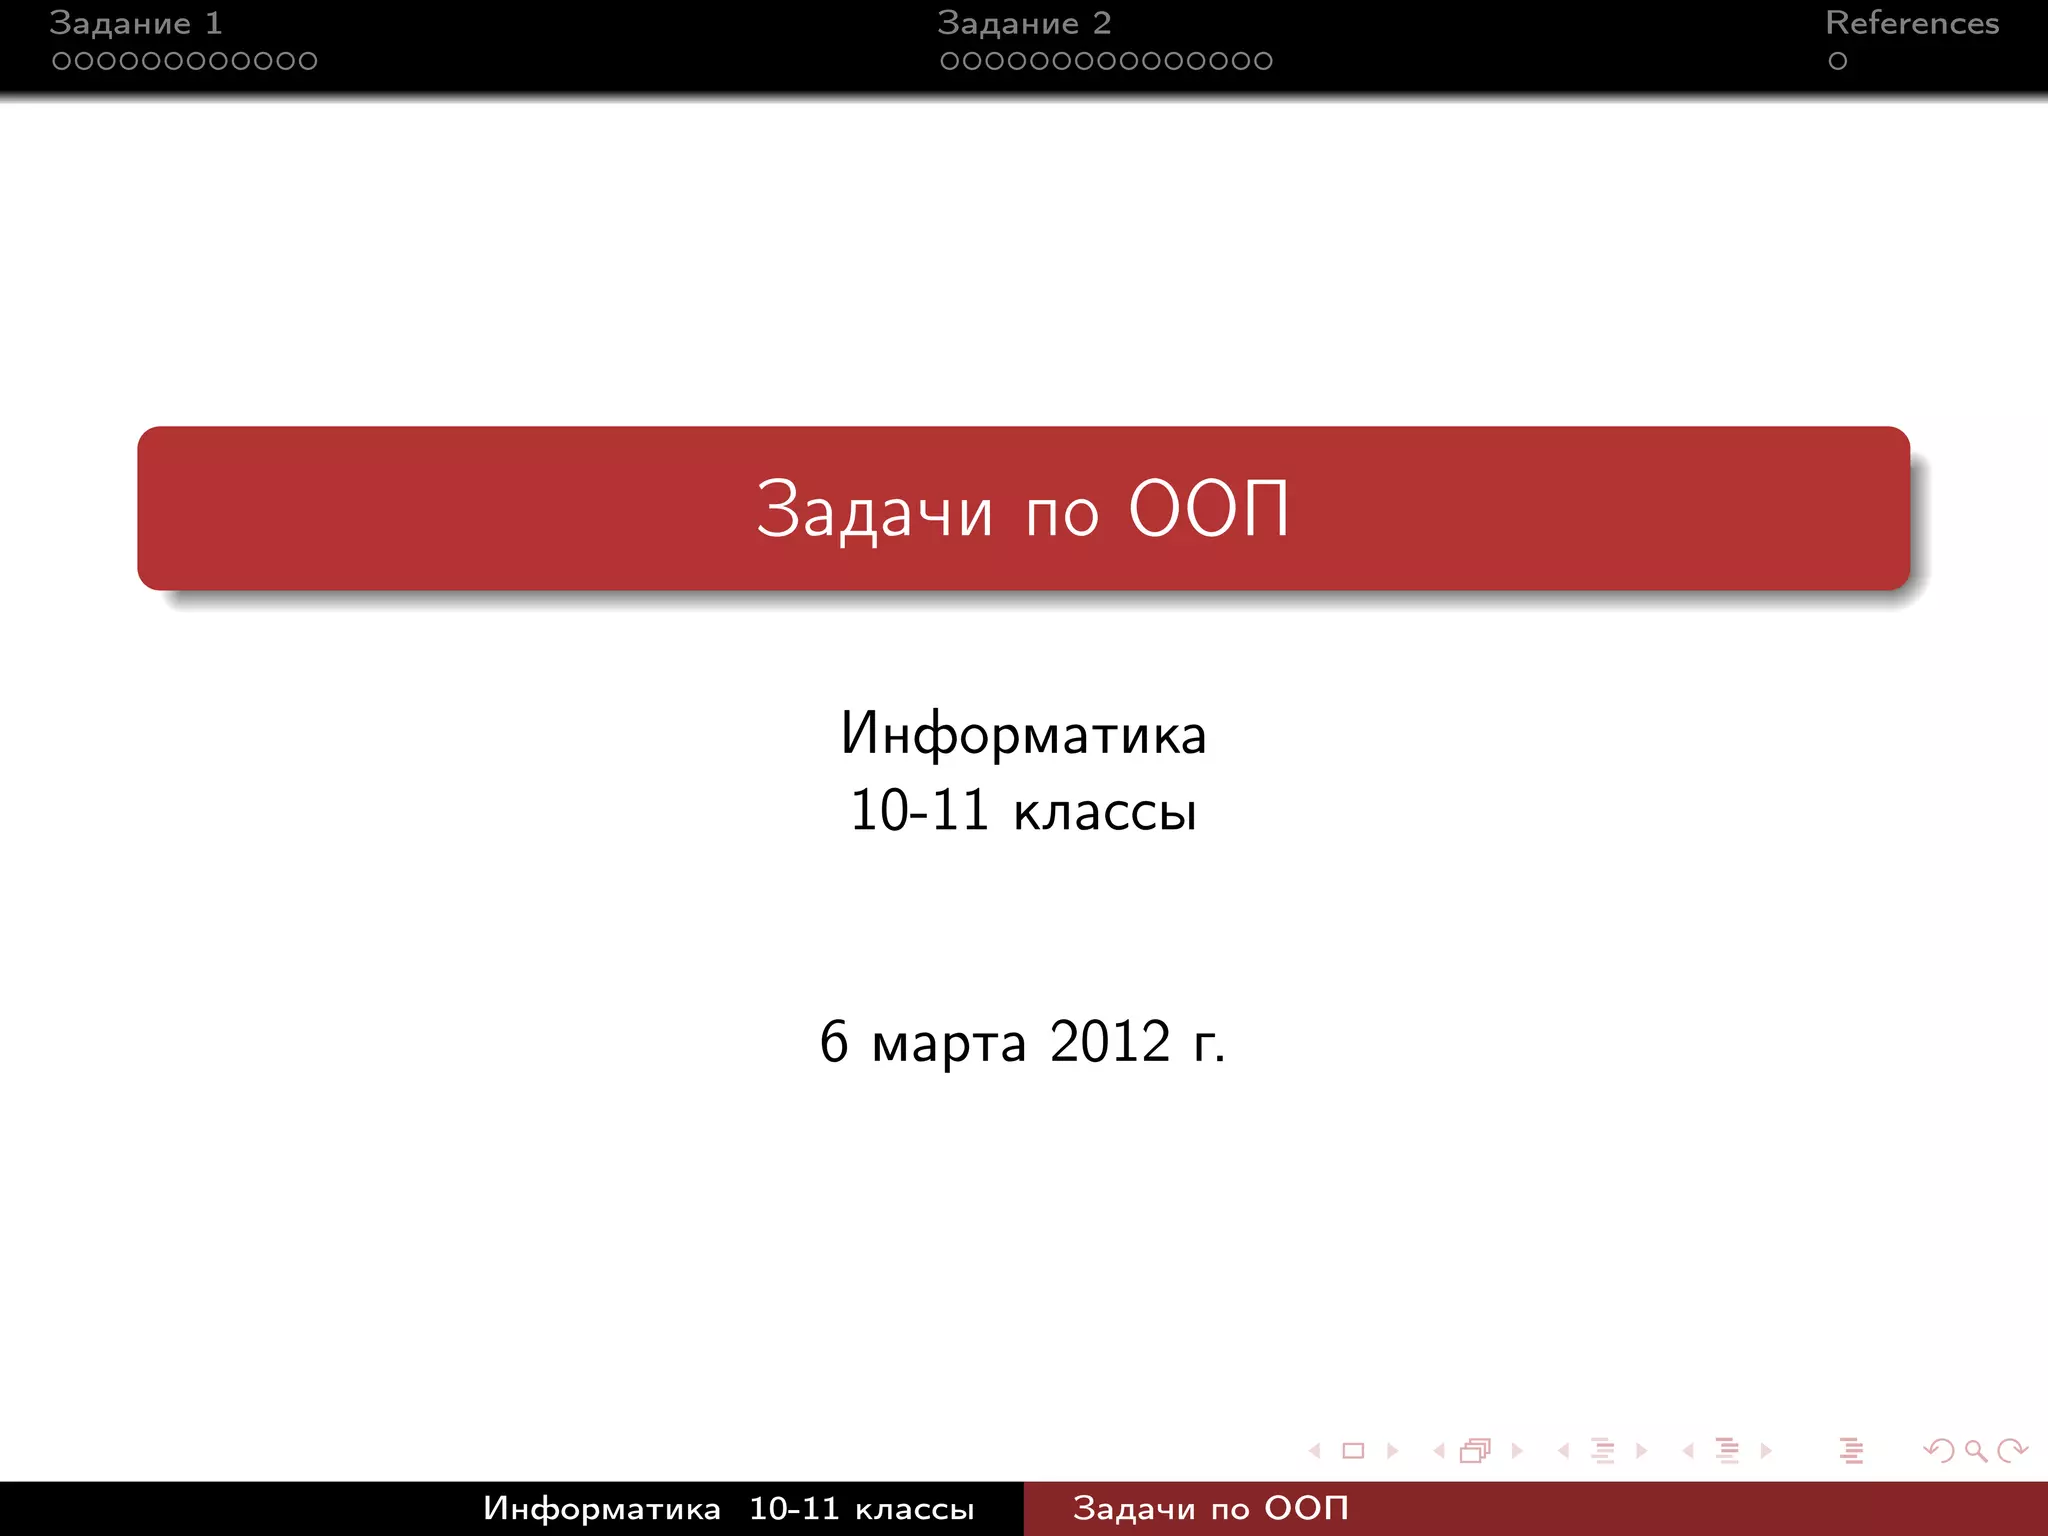Select first slide dot under Задание 1
This screenshot has height=1536, width=2048.
(x=61, y=61)
